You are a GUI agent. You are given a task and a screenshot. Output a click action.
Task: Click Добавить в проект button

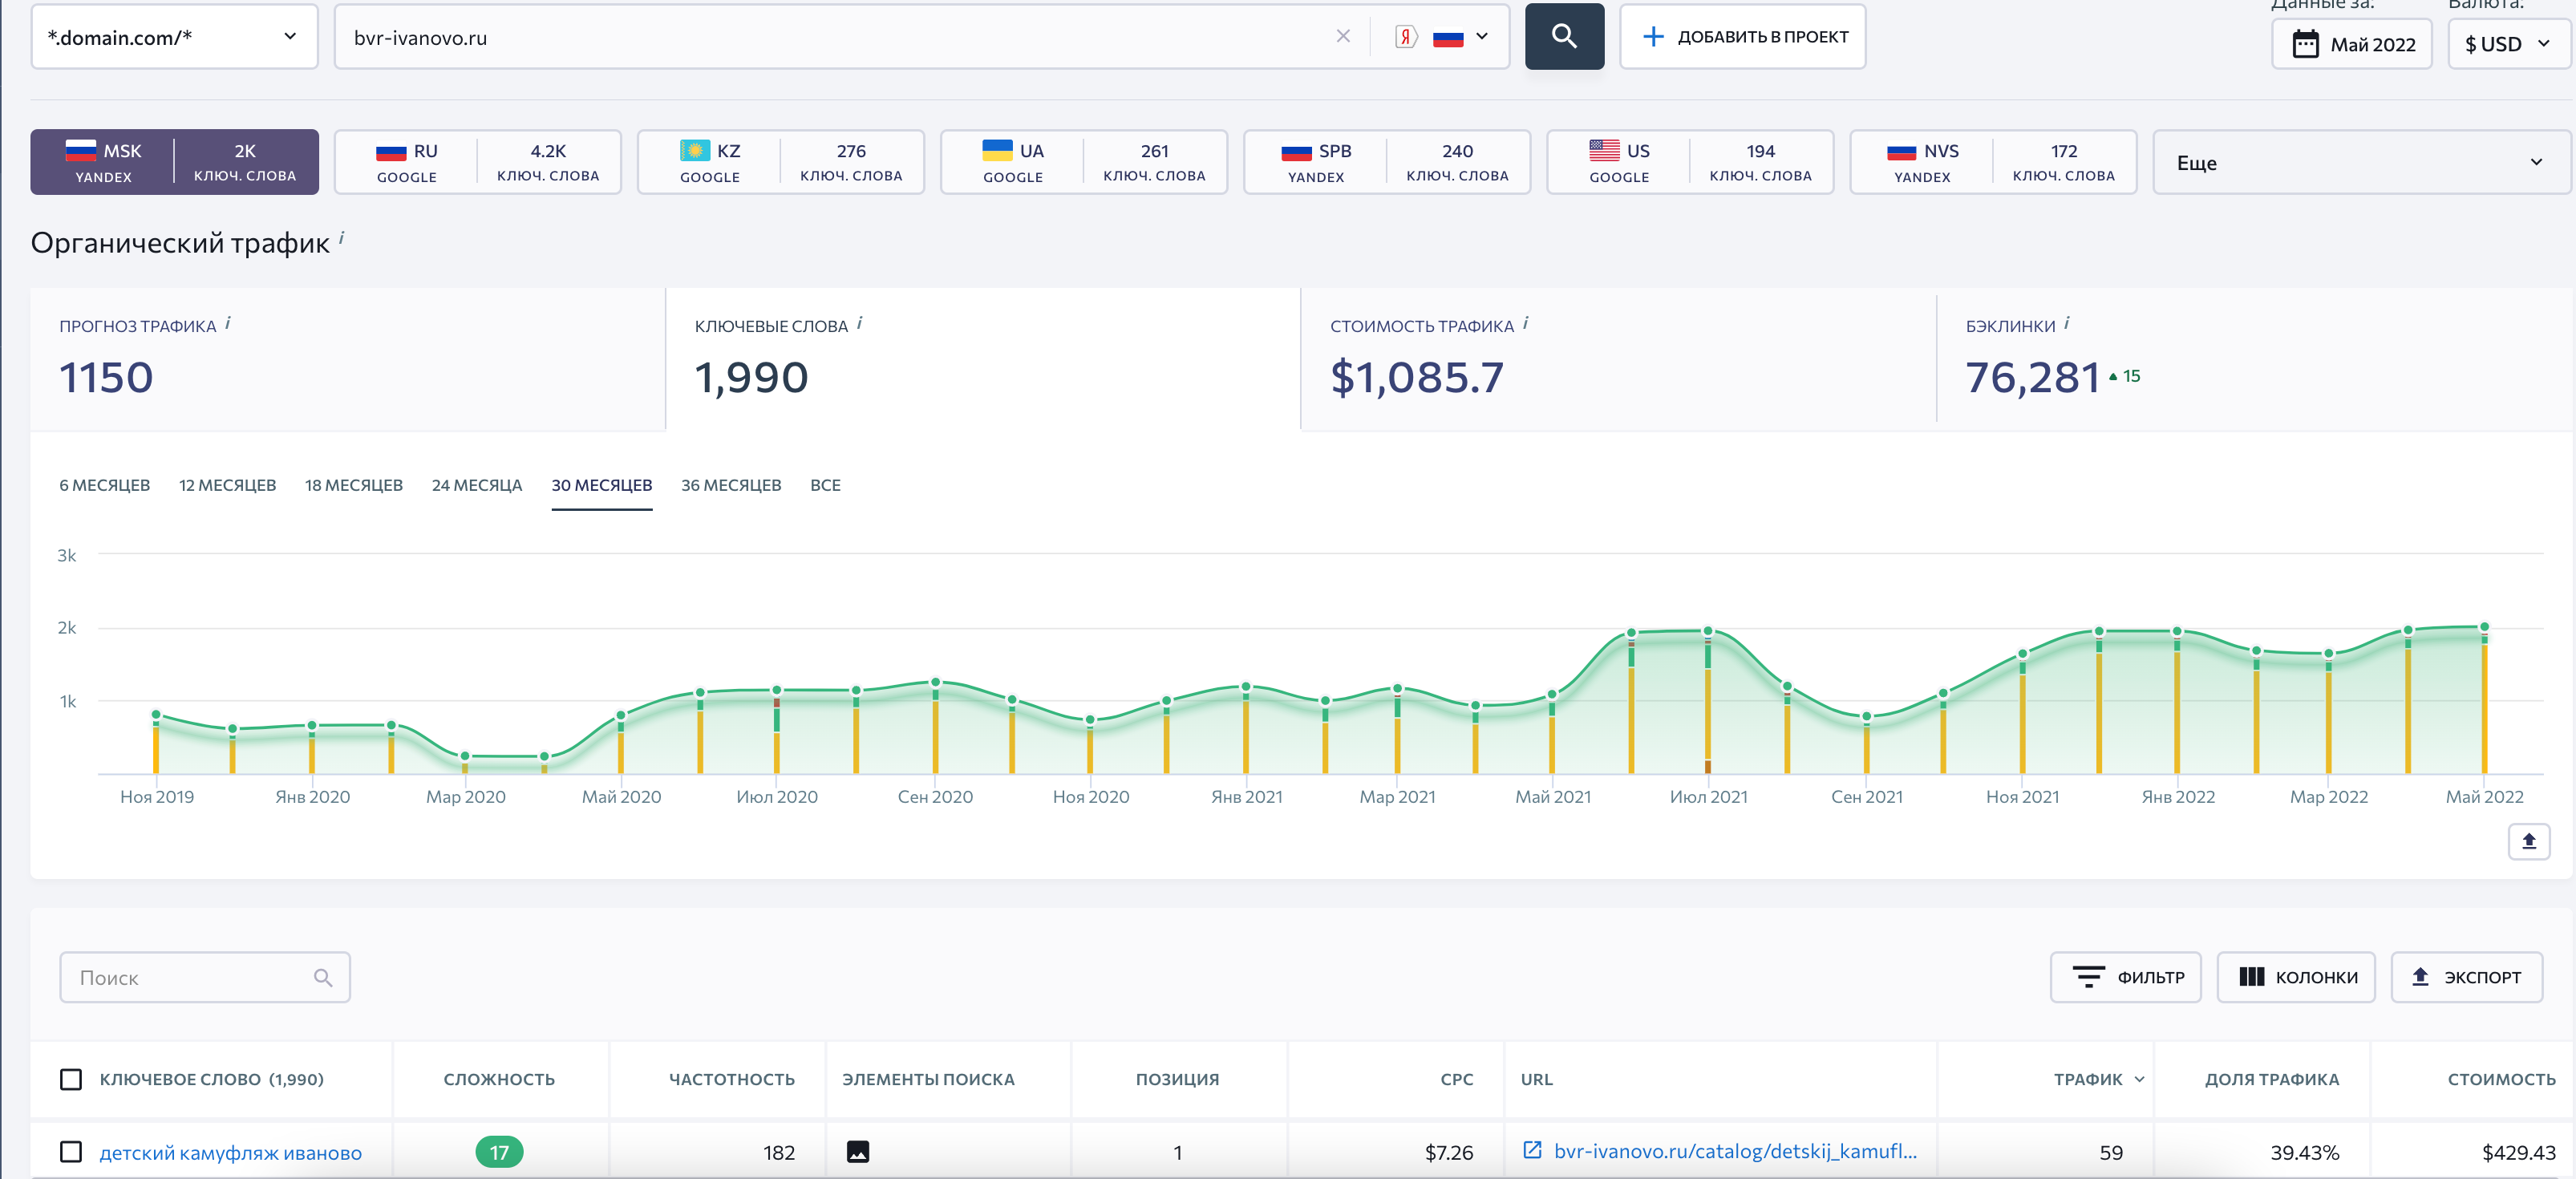click(x=1742, y=37)
